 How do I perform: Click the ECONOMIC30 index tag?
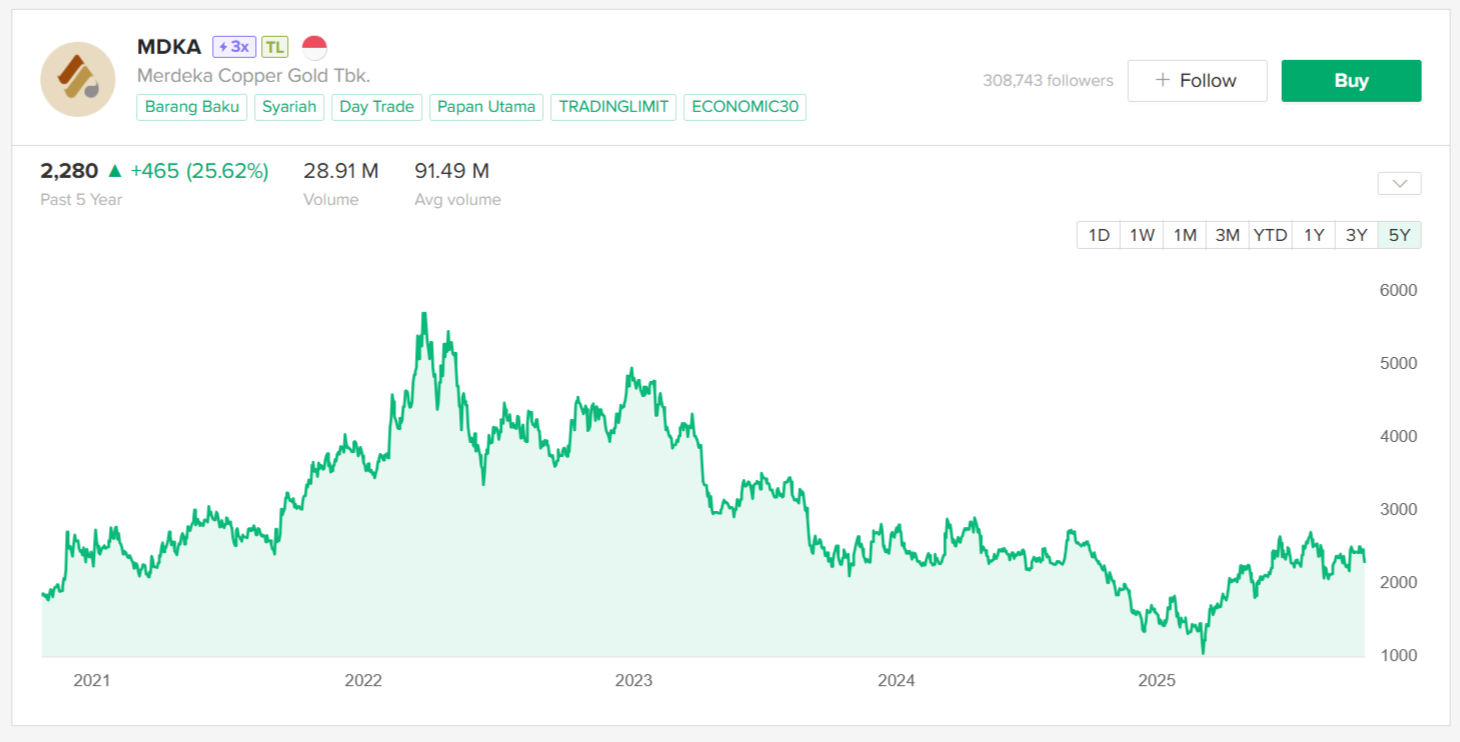point(745,107)
